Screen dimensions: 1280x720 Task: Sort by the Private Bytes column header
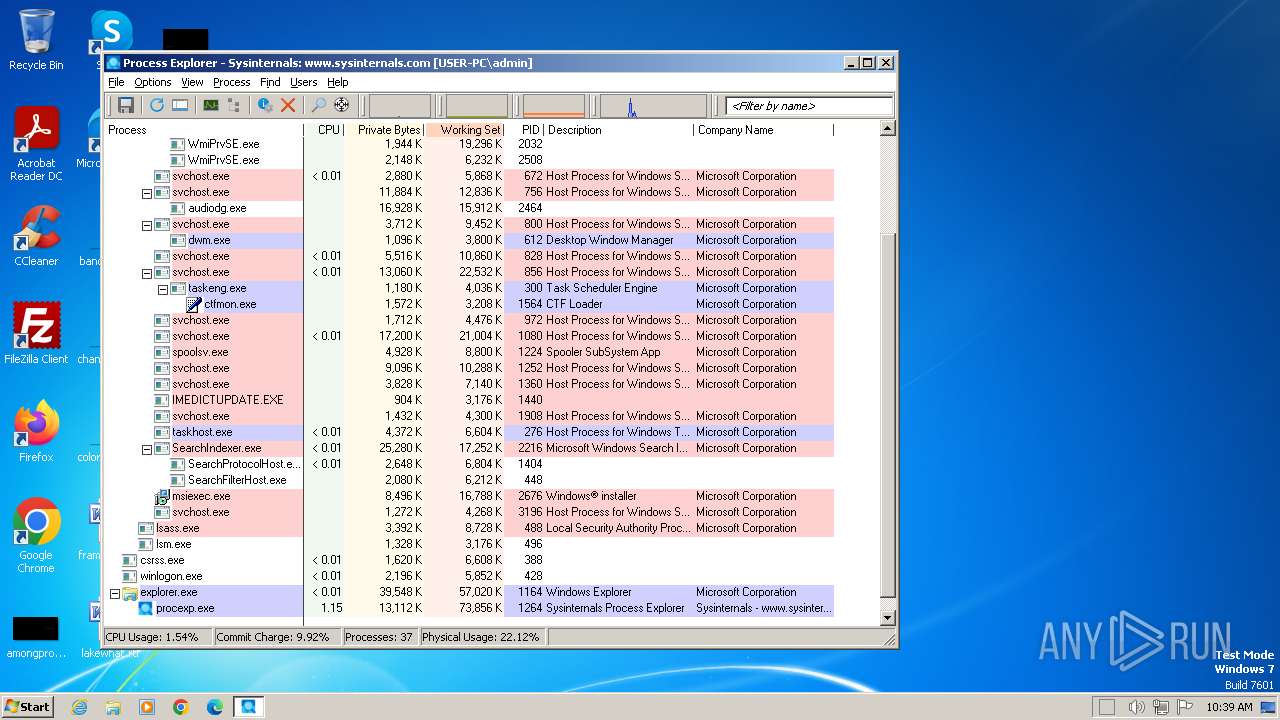384,130
